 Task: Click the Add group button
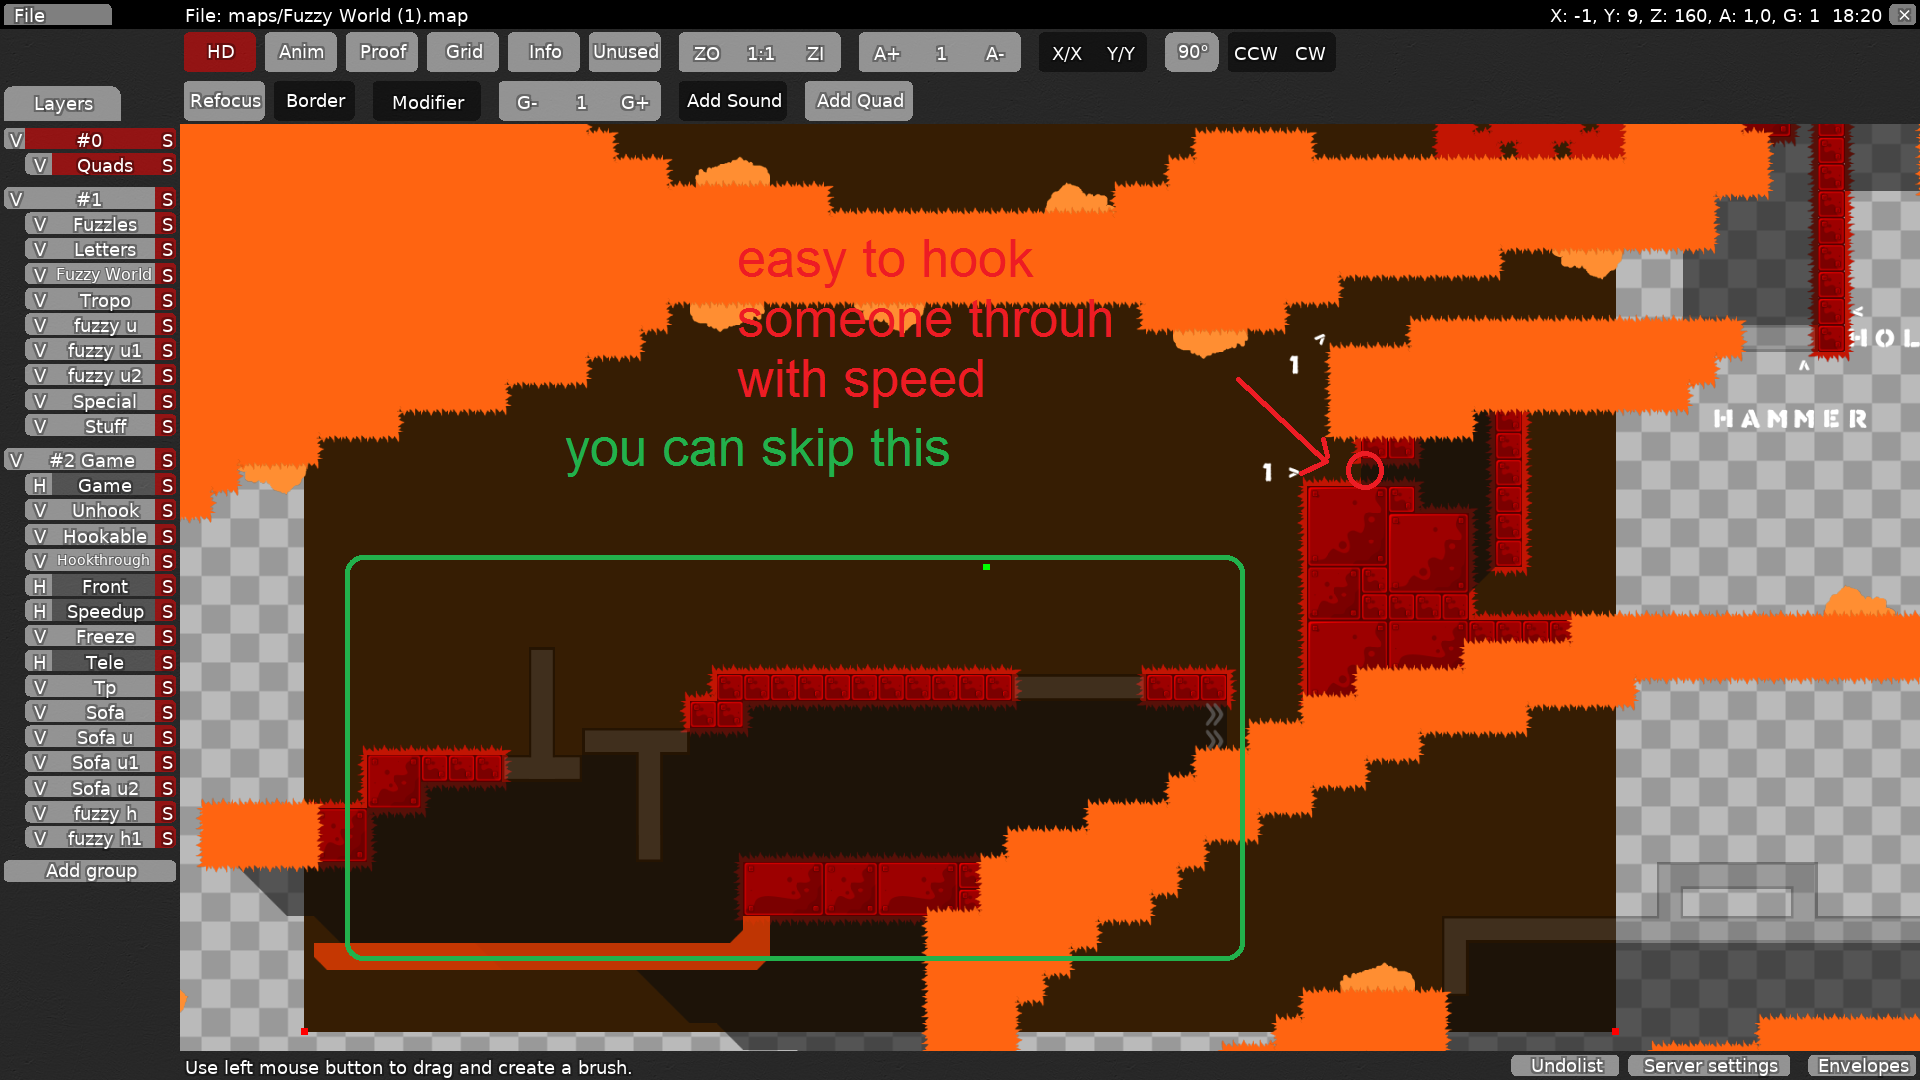coord(90,870)
